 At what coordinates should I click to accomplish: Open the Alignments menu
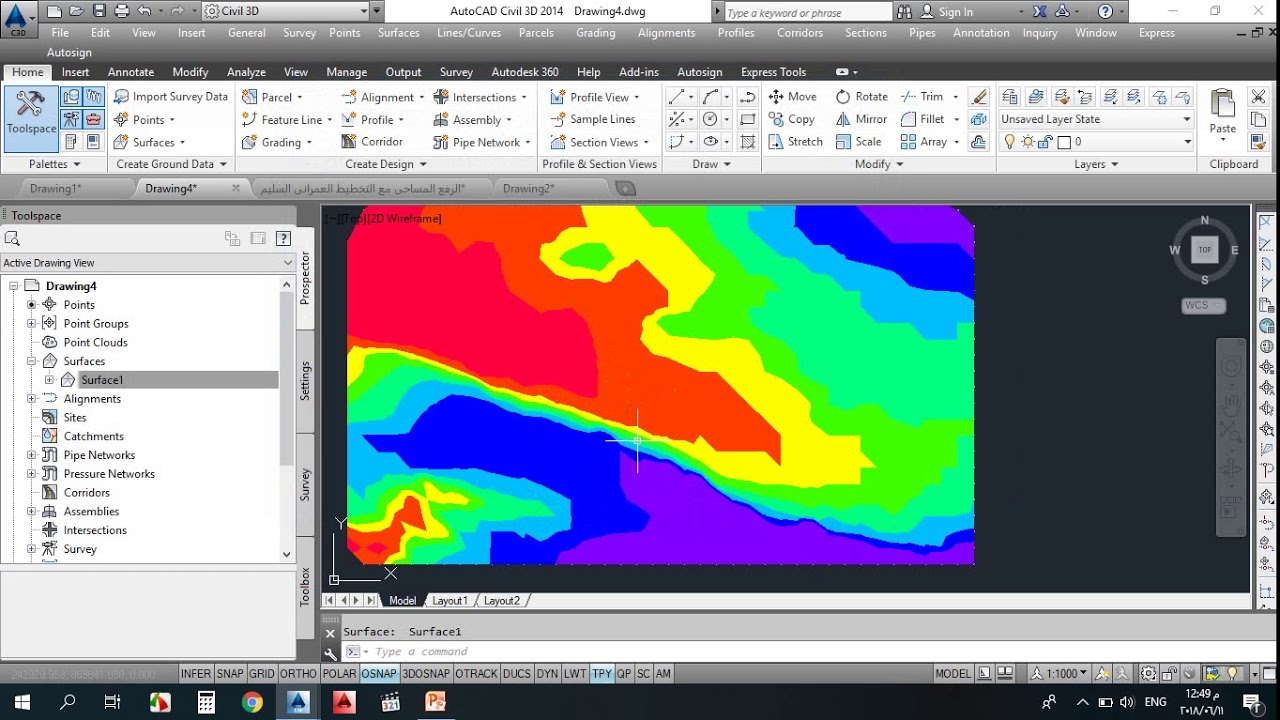(666, 33)
